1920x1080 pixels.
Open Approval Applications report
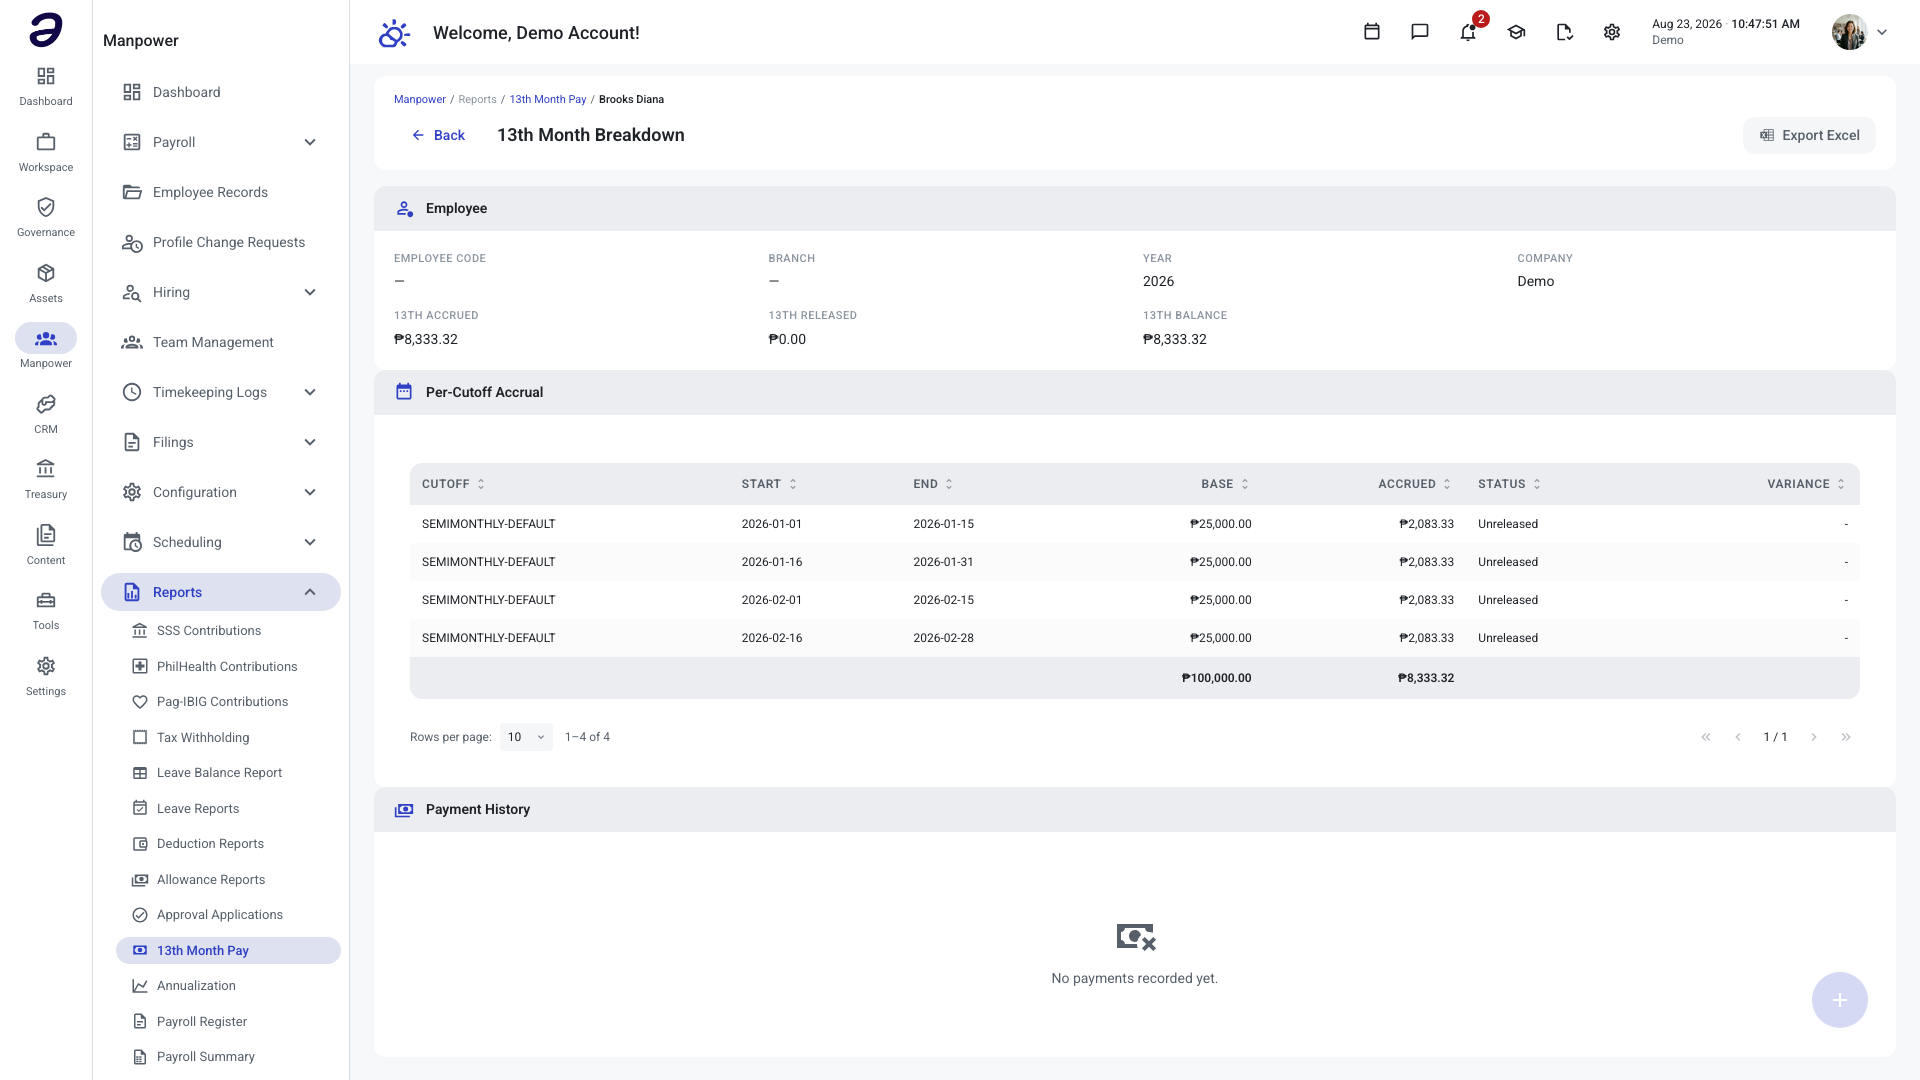pos(228,915)
